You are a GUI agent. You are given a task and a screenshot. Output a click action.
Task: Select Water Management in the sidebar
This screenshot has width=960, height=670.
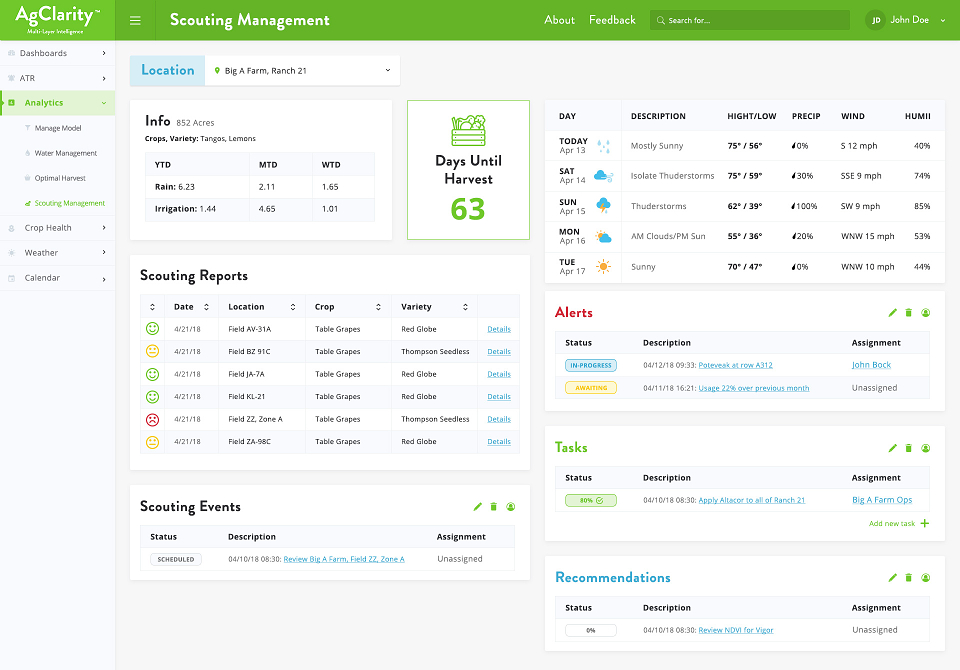(66, 153)
